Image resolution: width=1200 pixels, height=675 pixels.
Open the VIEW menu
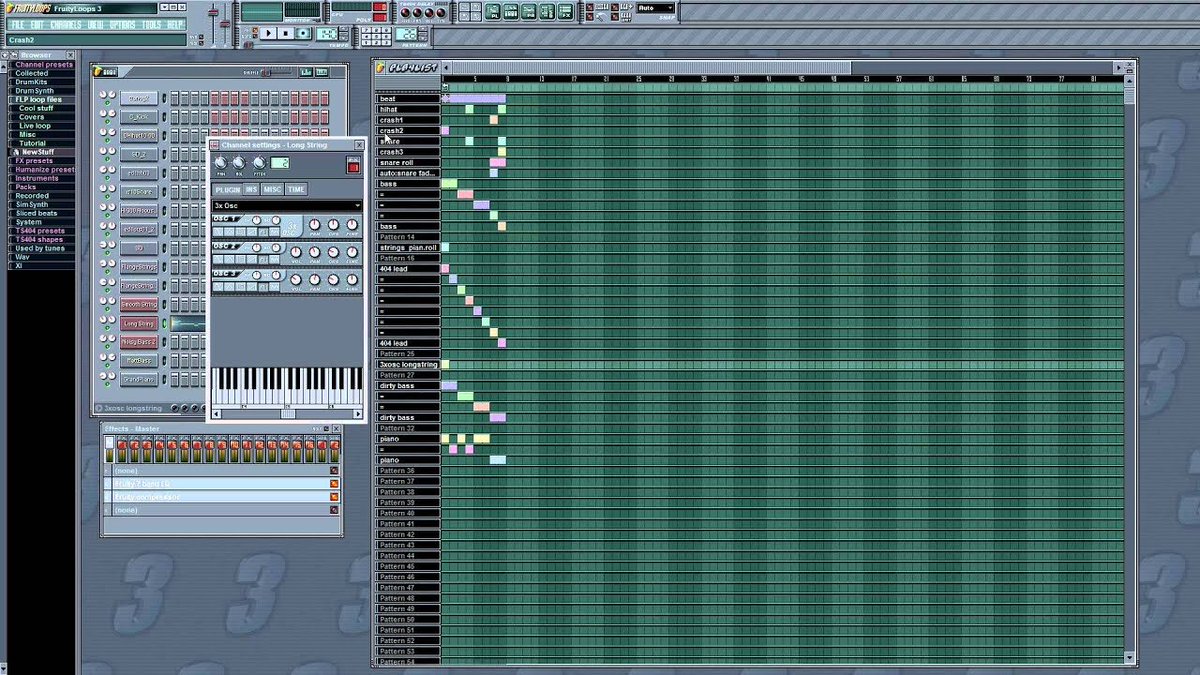tap(95, 24)
